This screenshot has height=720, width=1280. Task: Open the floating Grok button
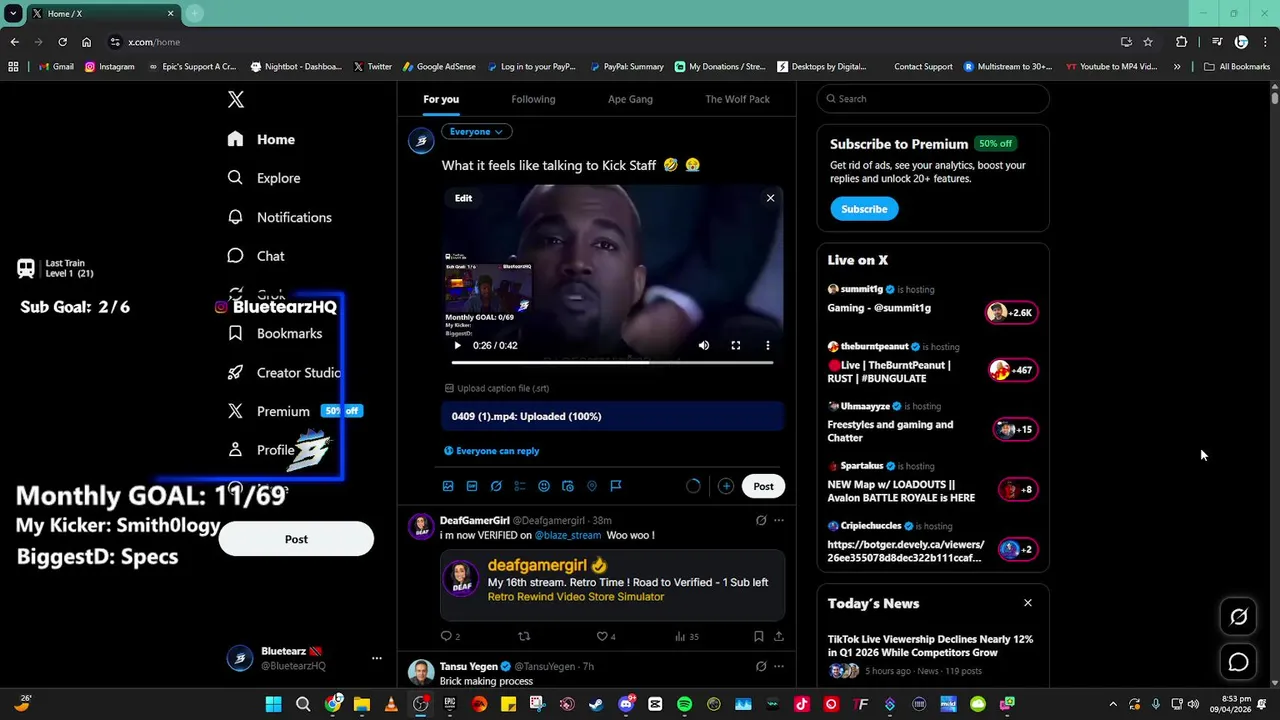pos(1238,617)
